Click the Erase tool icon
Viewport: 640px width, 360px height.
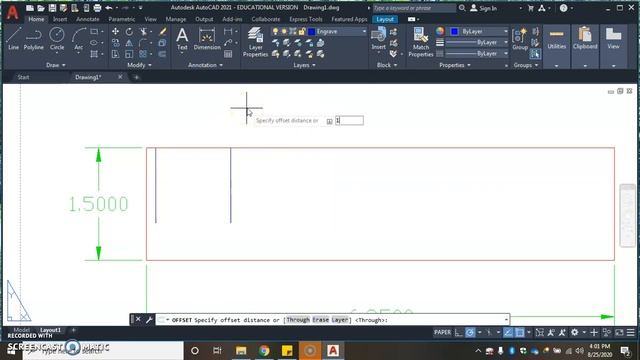tap(162, 31)
